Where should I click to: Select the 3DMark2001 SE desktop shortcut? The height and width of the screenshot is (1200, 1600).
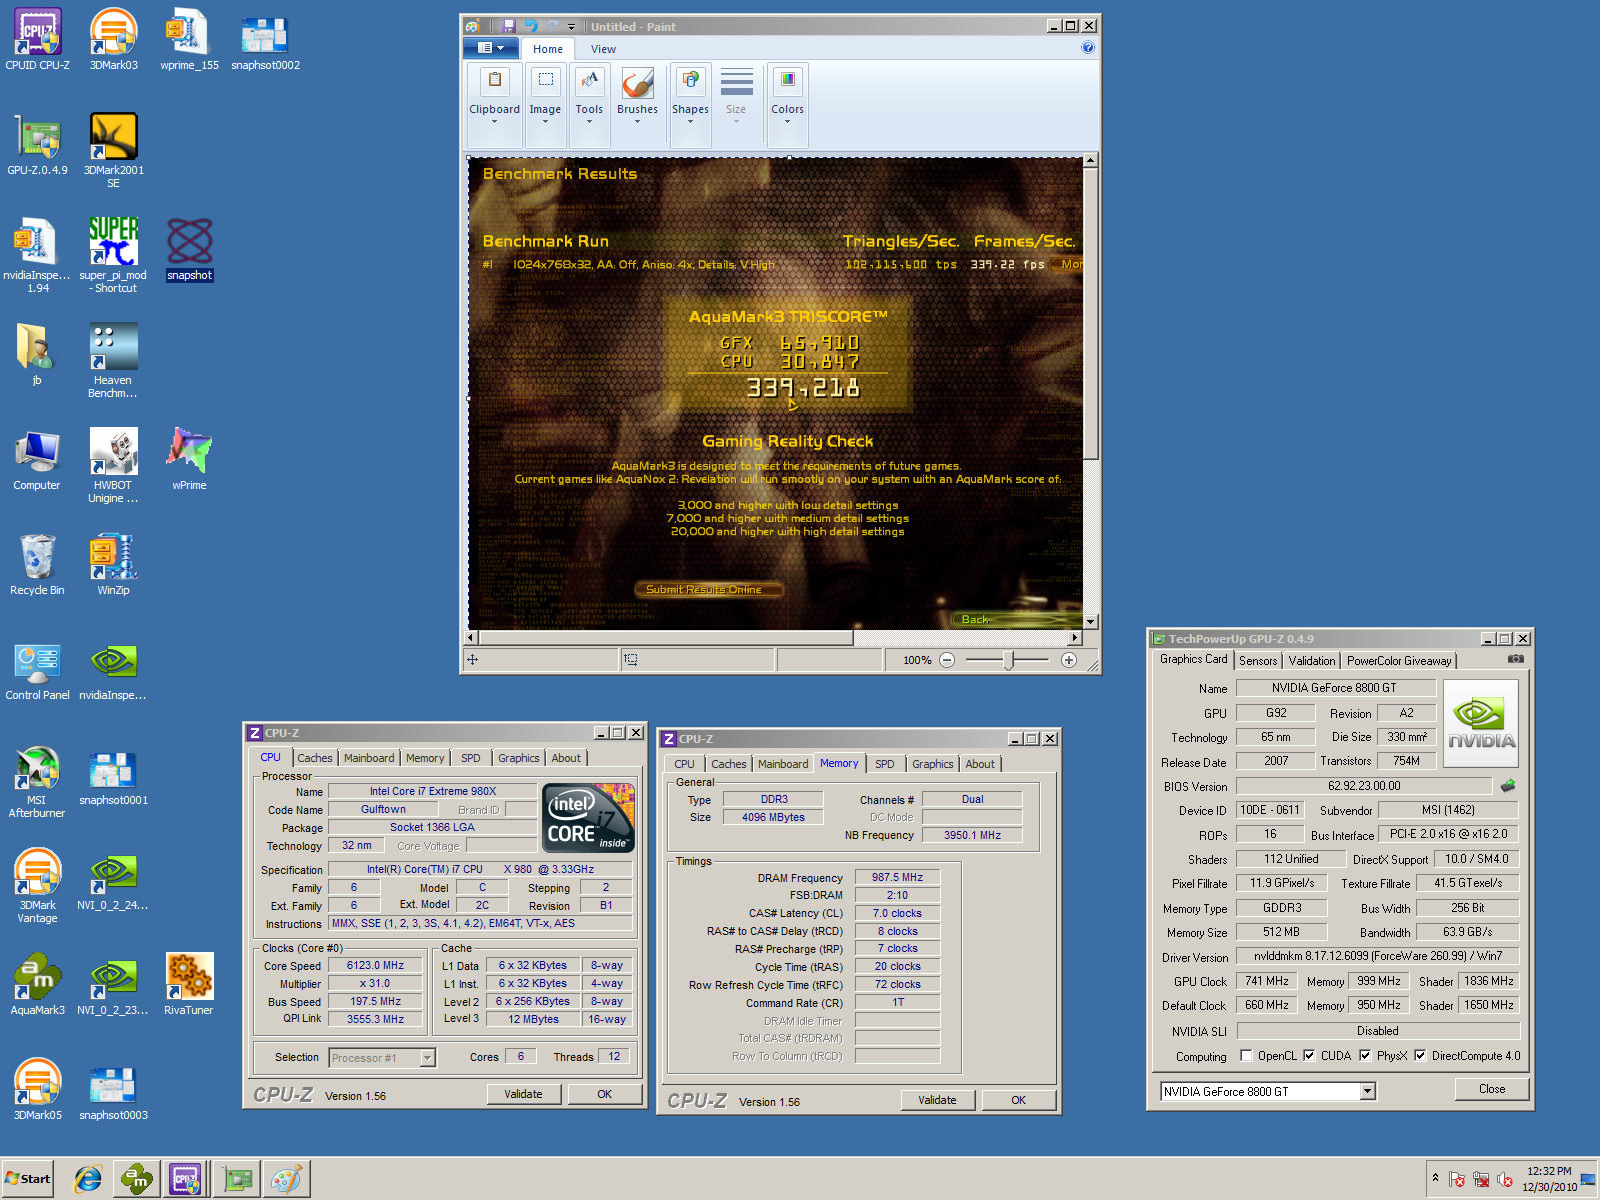coord(113,150)
